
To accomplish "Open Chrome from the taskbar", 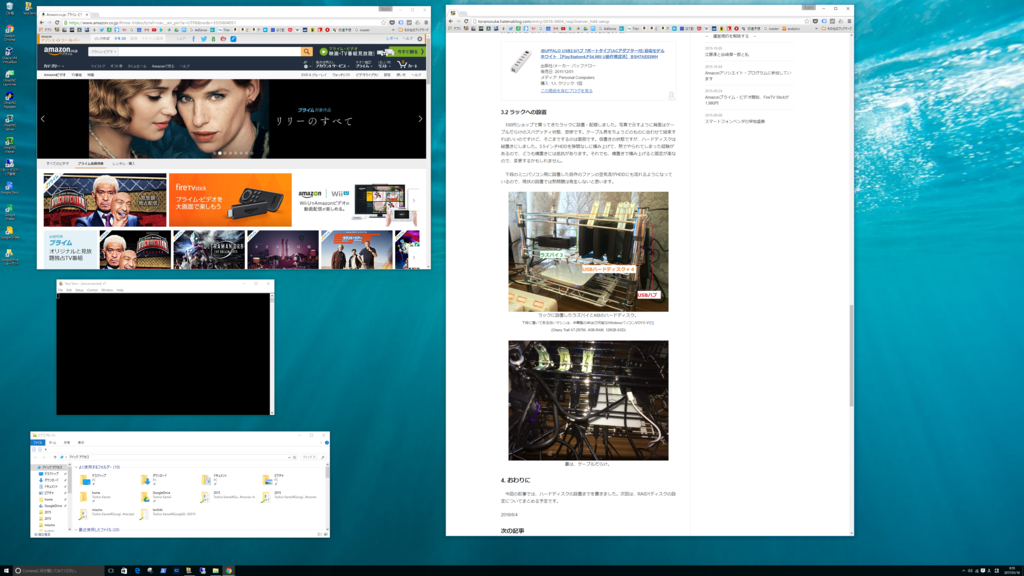I will point(229,571).
